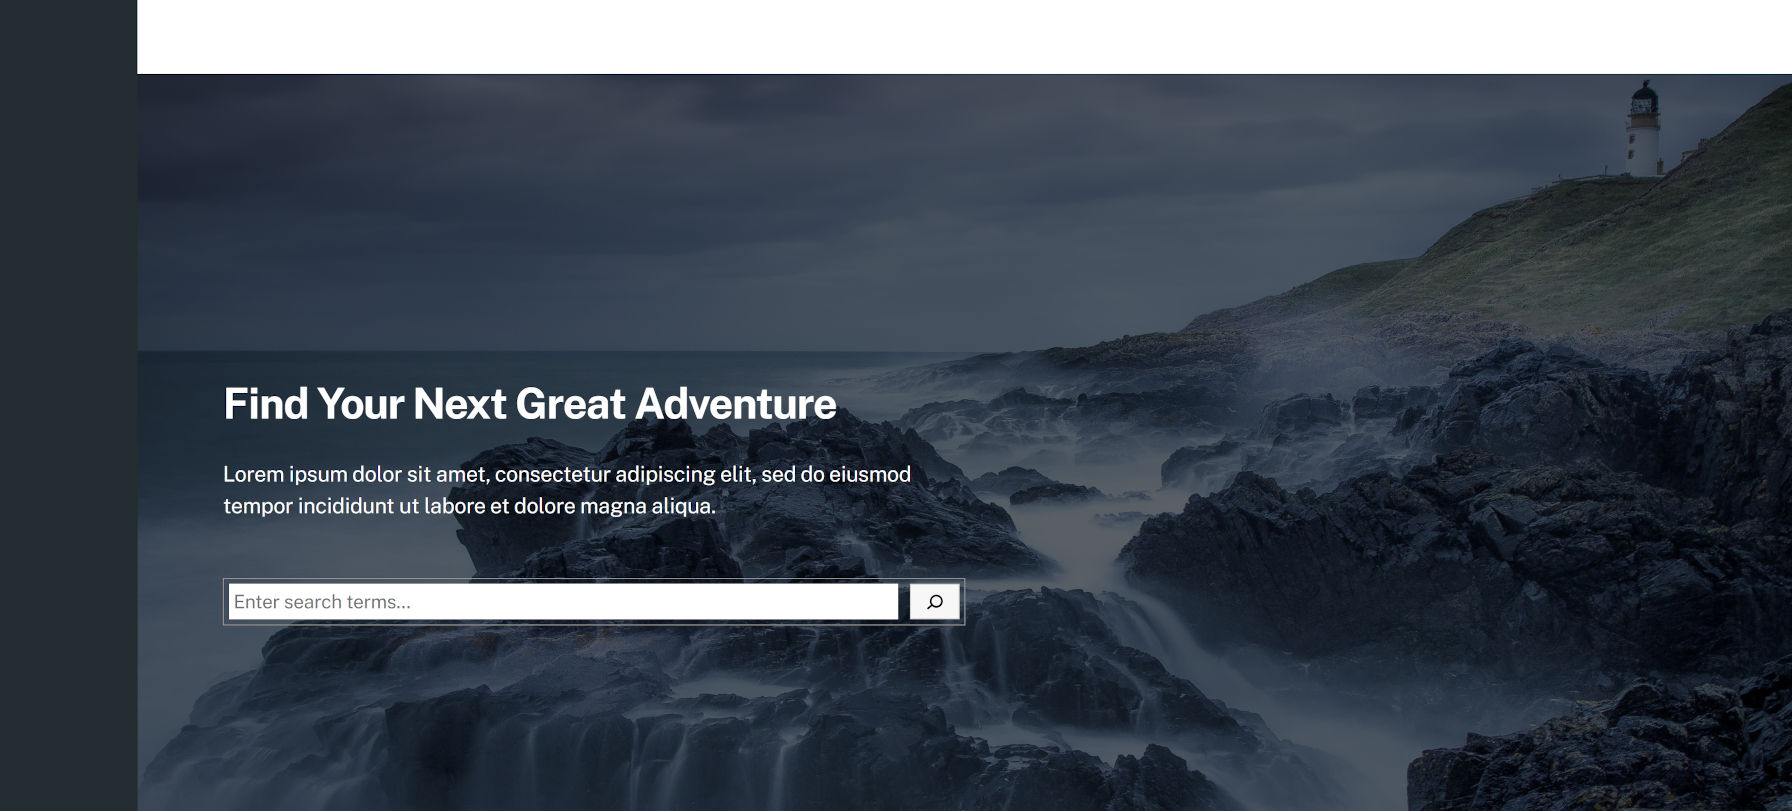Click the word "Great" in the heading
This screenshot has width=1792, height=811.
[570, 404]
